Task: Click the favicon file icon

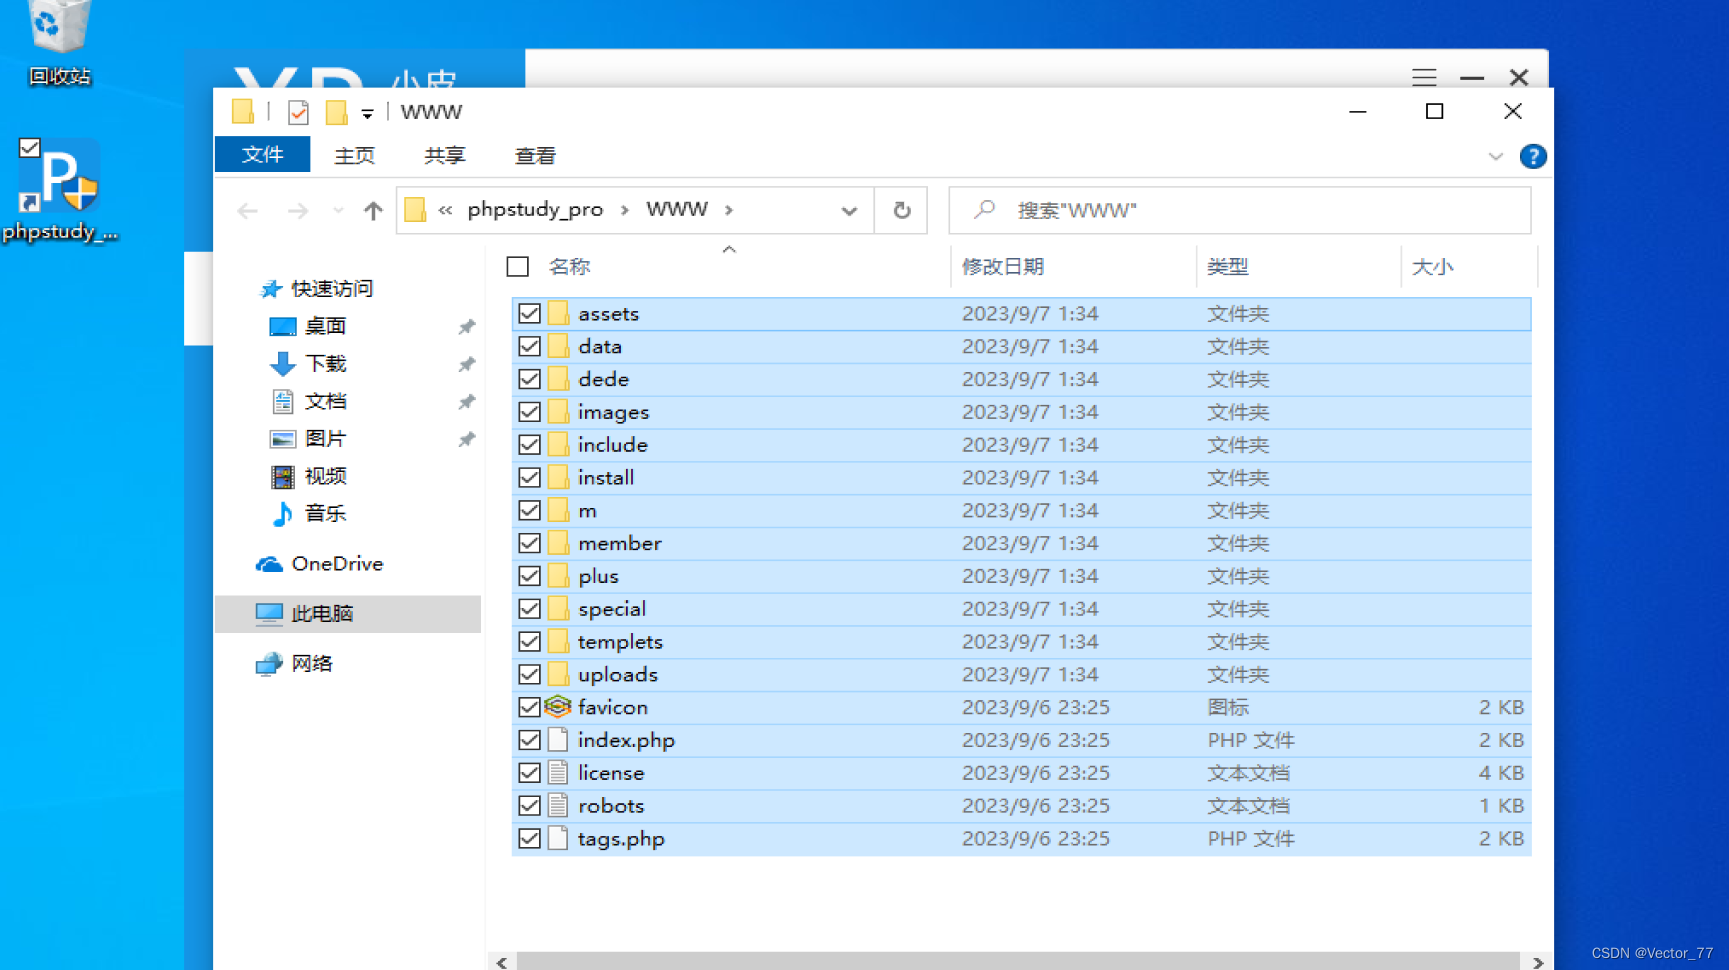Action: (558, 707)
